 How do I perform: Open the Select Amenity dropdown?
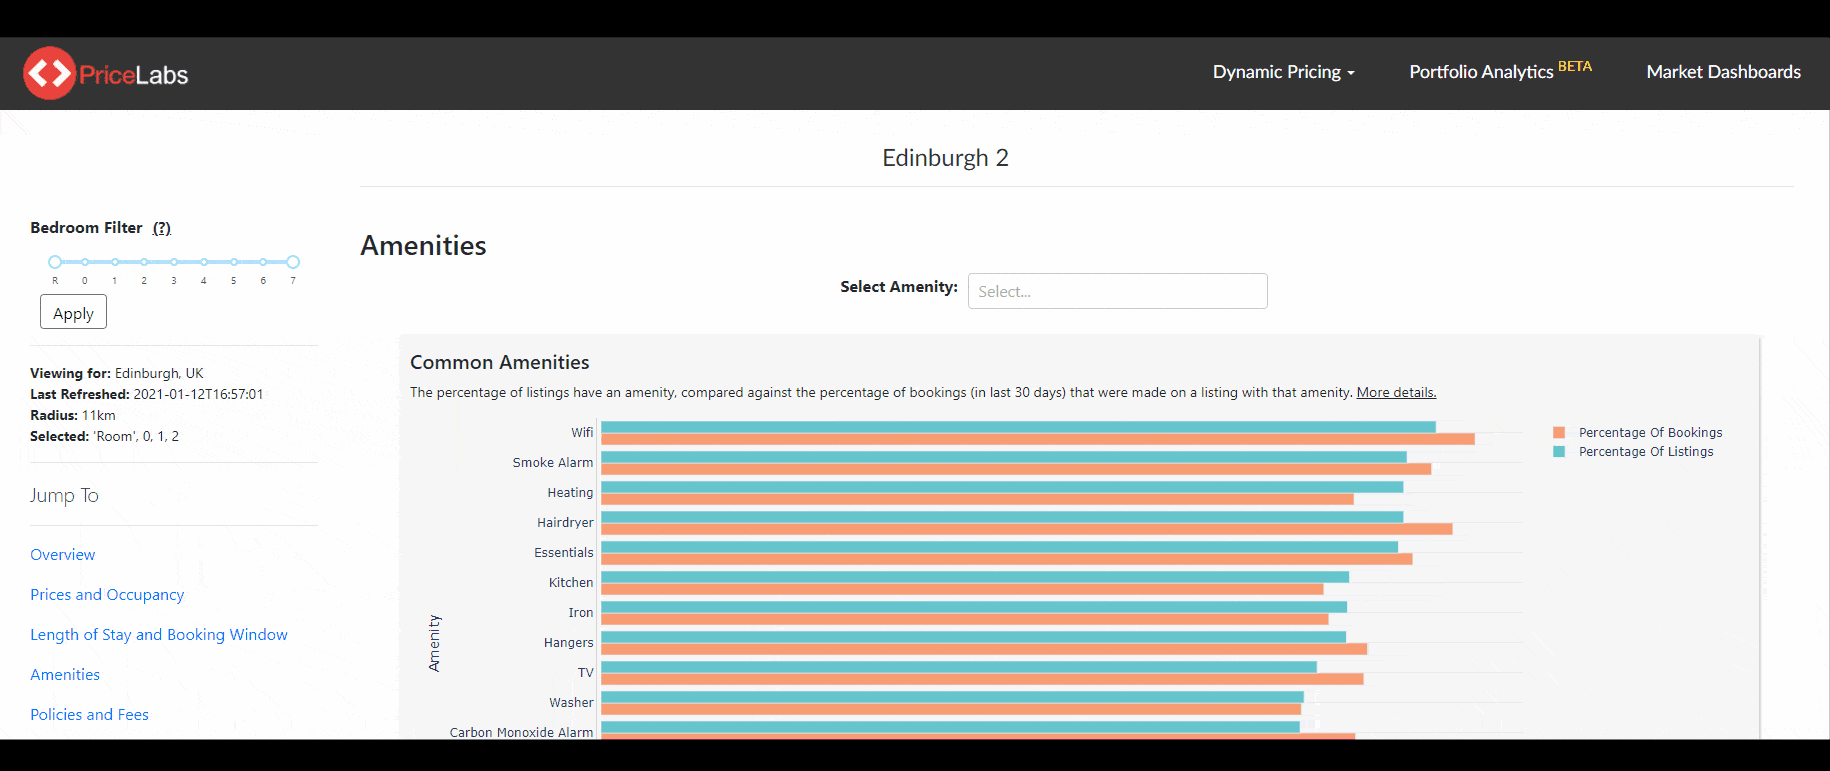tap(1117, 291)
